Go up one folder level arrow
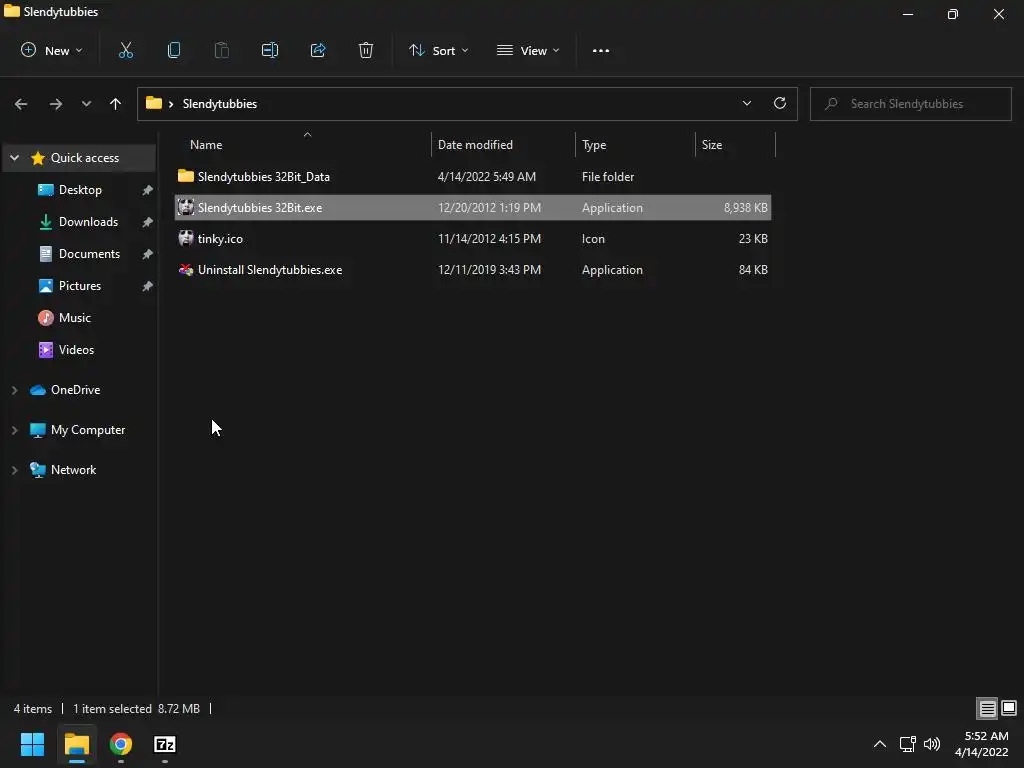This screenshot has width=1024, height=768. click(116, 104)
